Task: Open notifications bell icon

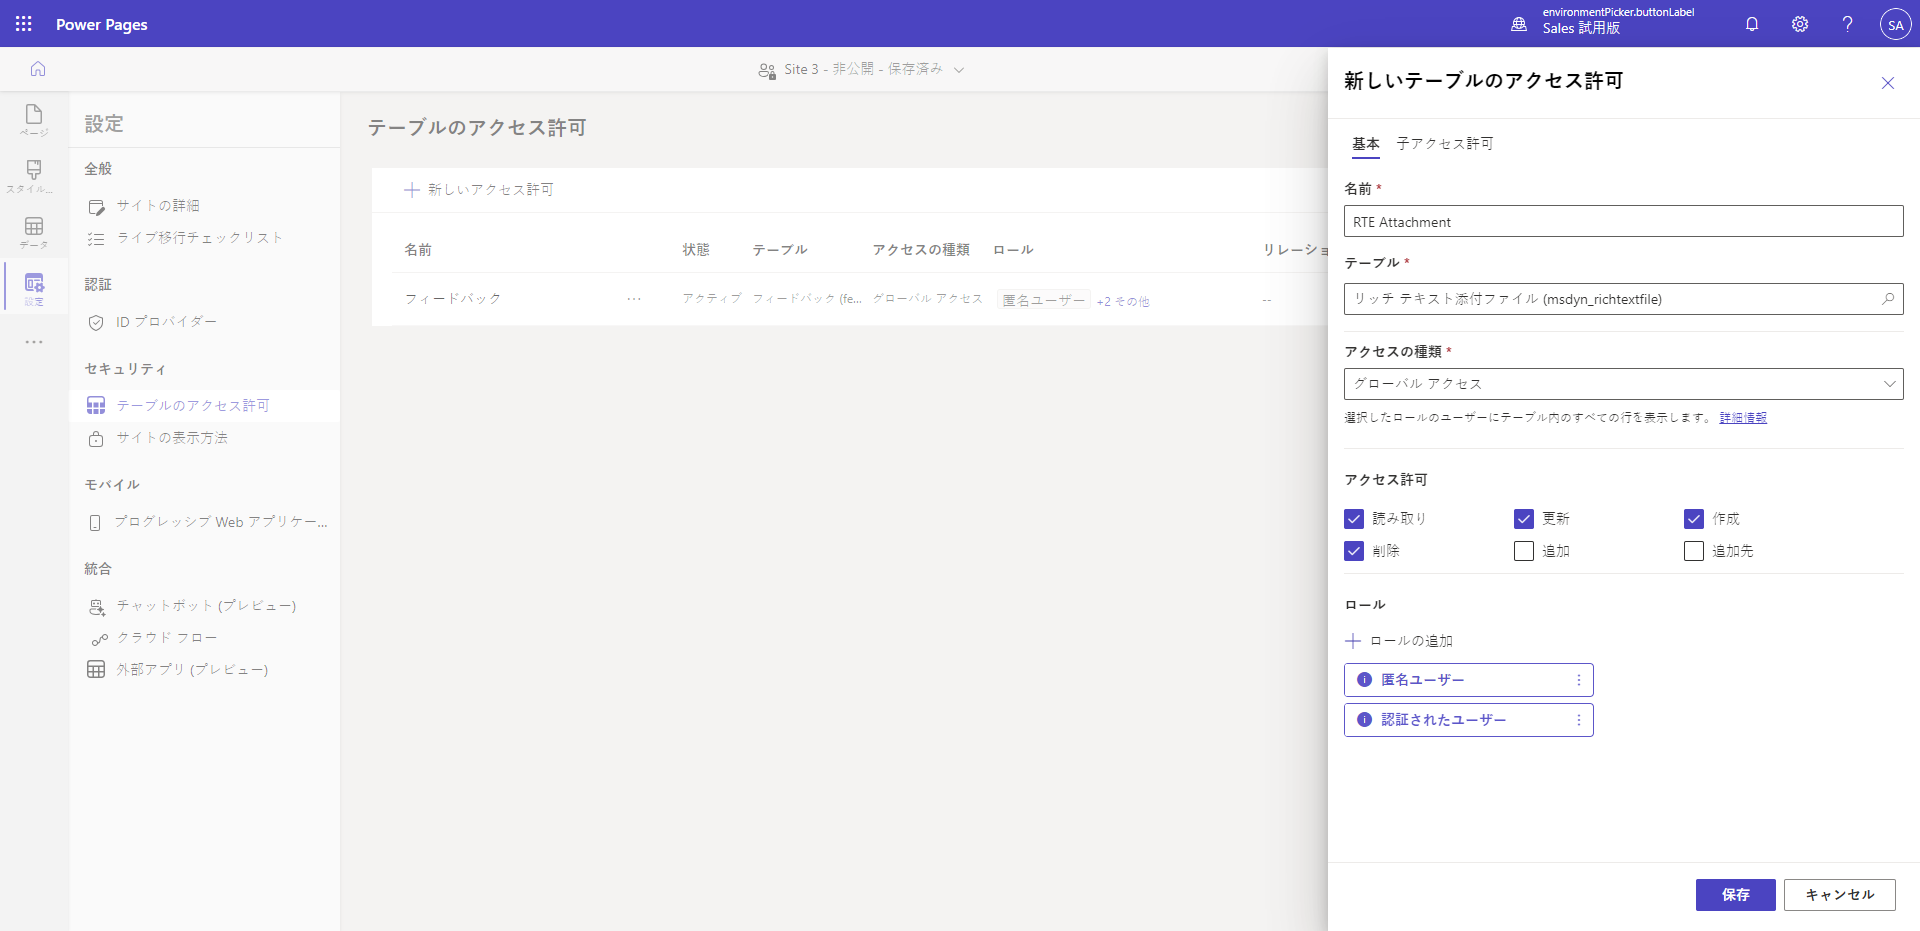Action: 1752,24
